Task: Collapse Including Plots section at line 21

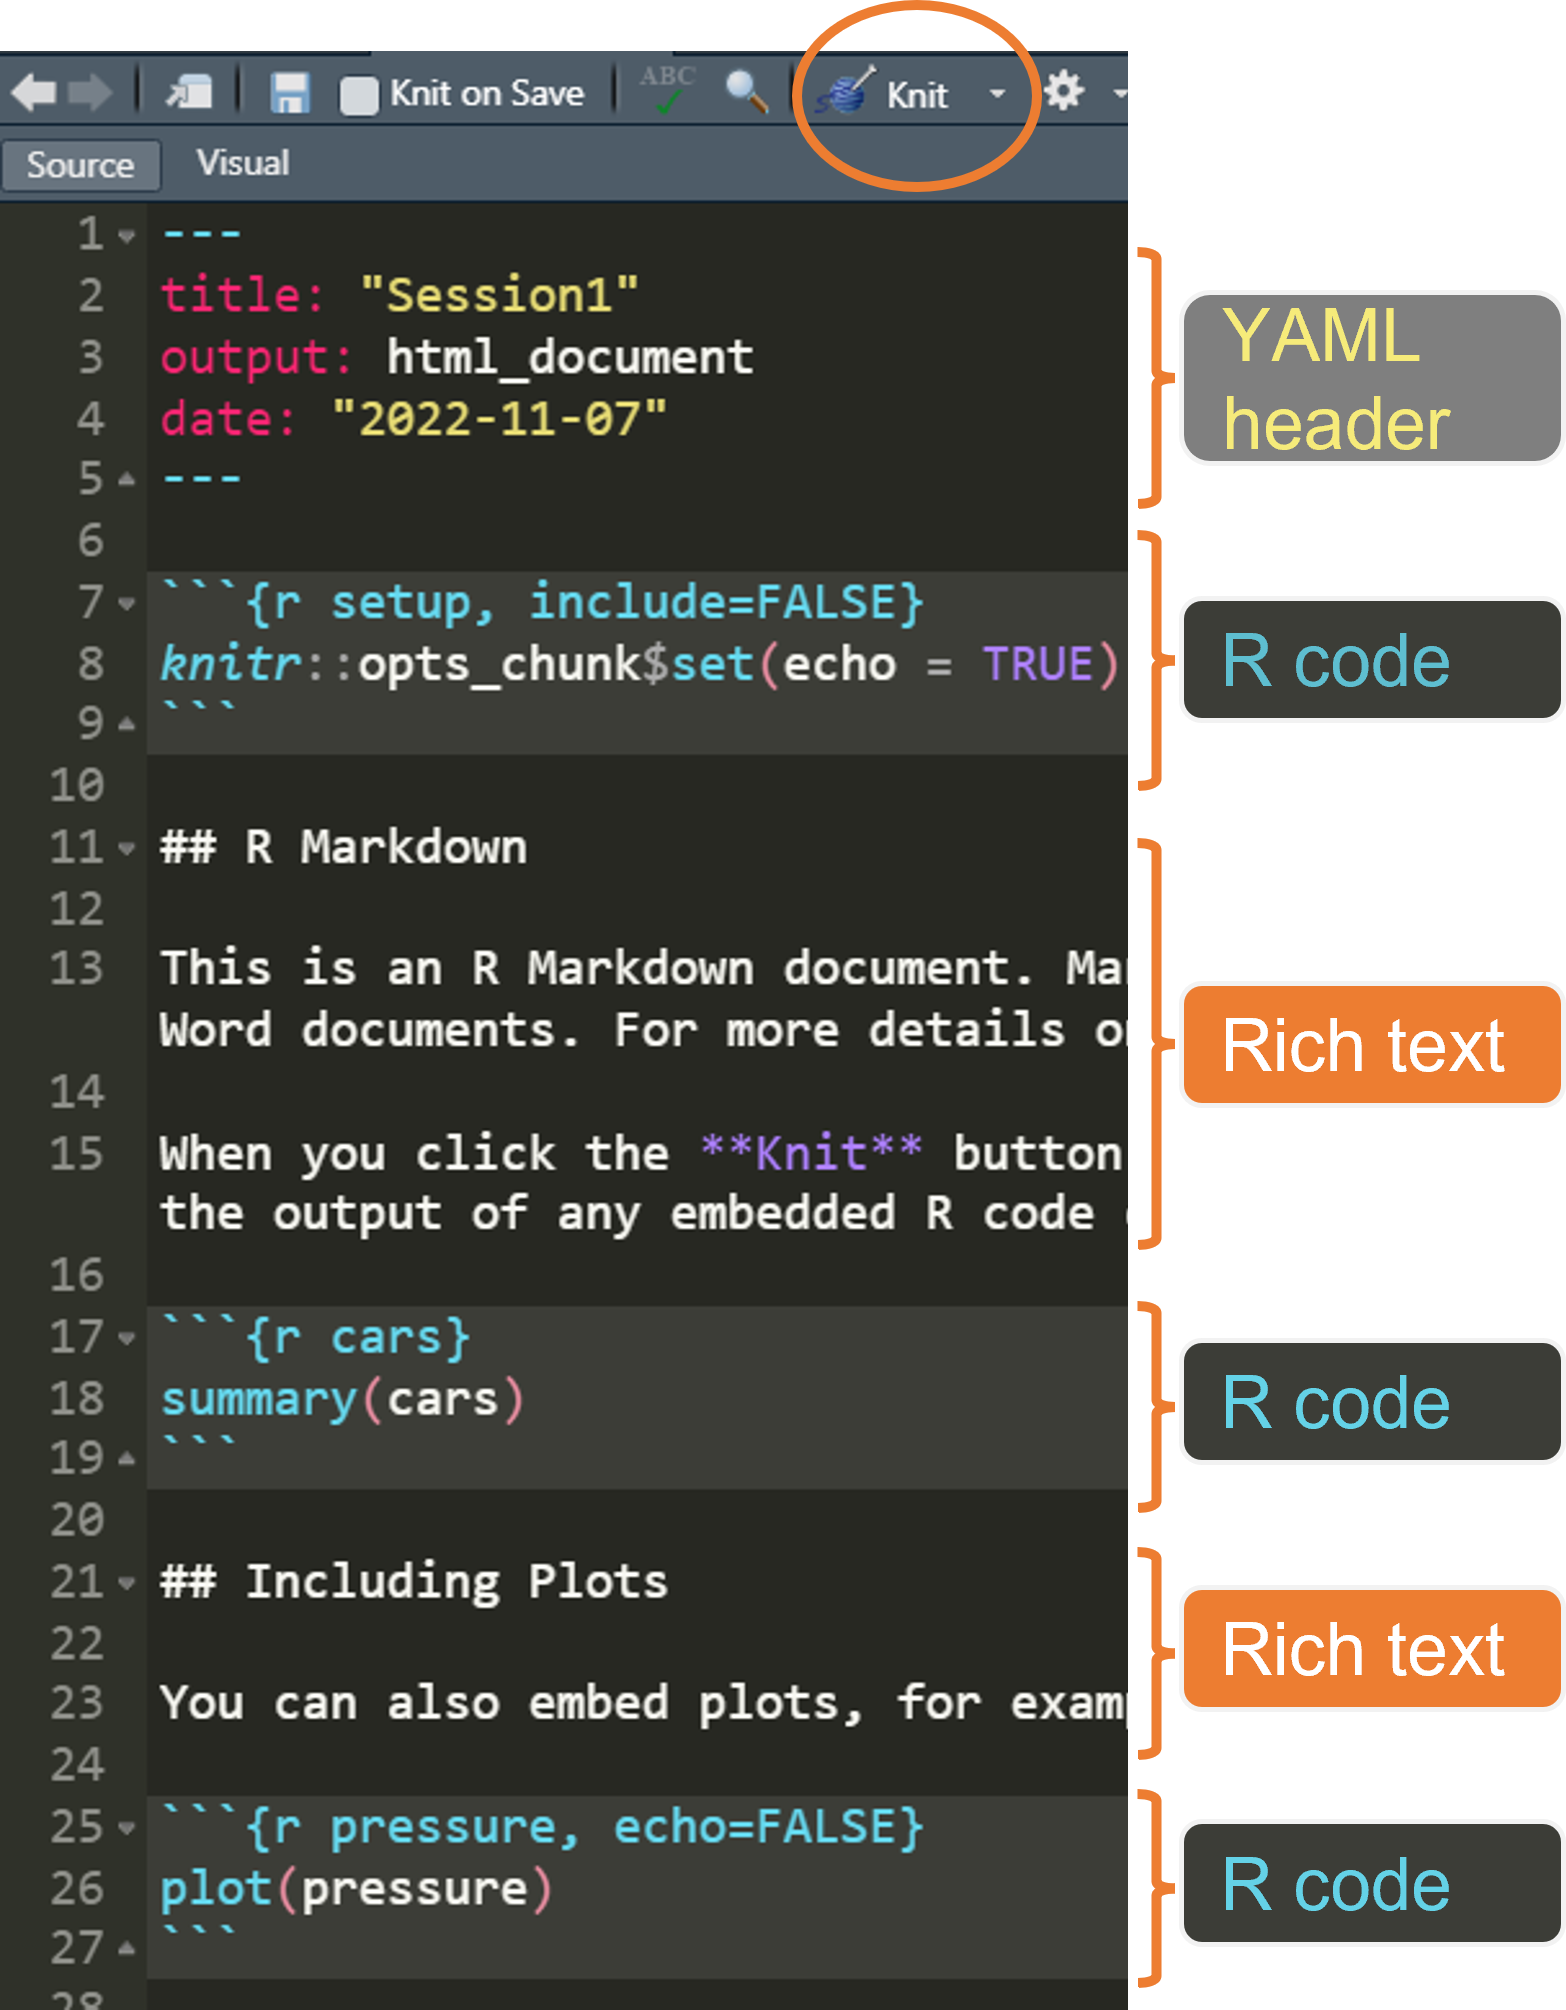Action: pos(127,1583)
